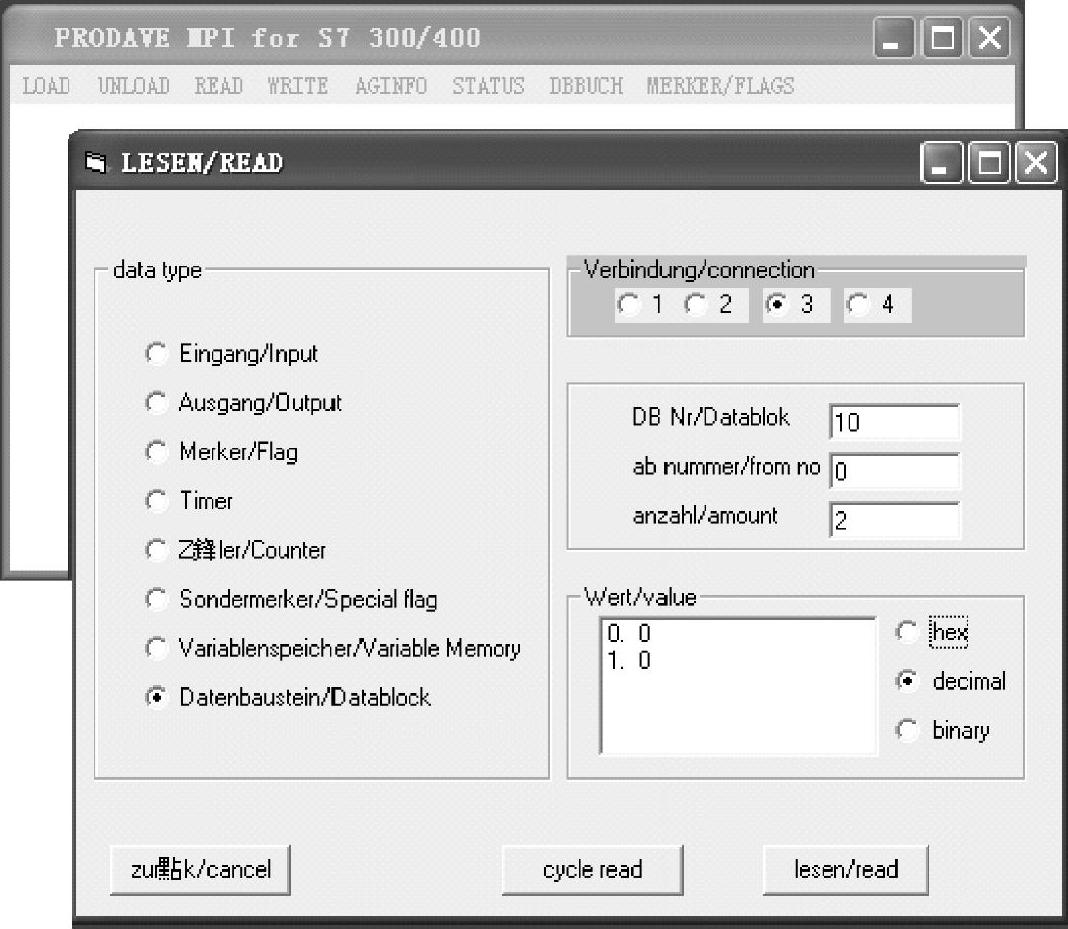Maximize the LESEN/READ dialog window

pos(989,163)
